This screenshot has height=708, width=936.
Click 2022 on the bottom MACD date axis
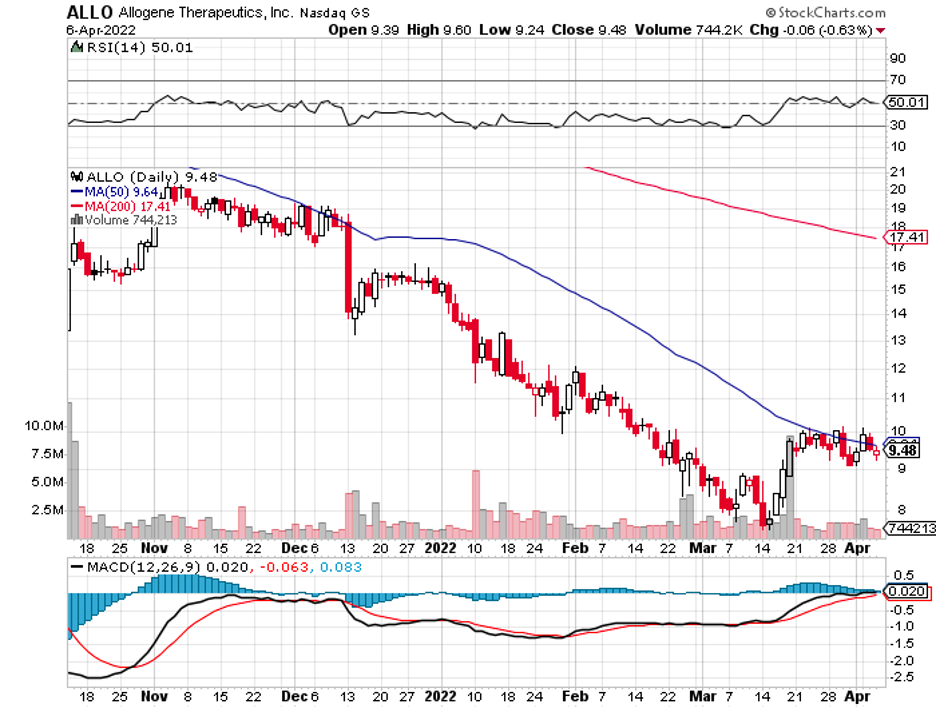[x=440, y=696]
